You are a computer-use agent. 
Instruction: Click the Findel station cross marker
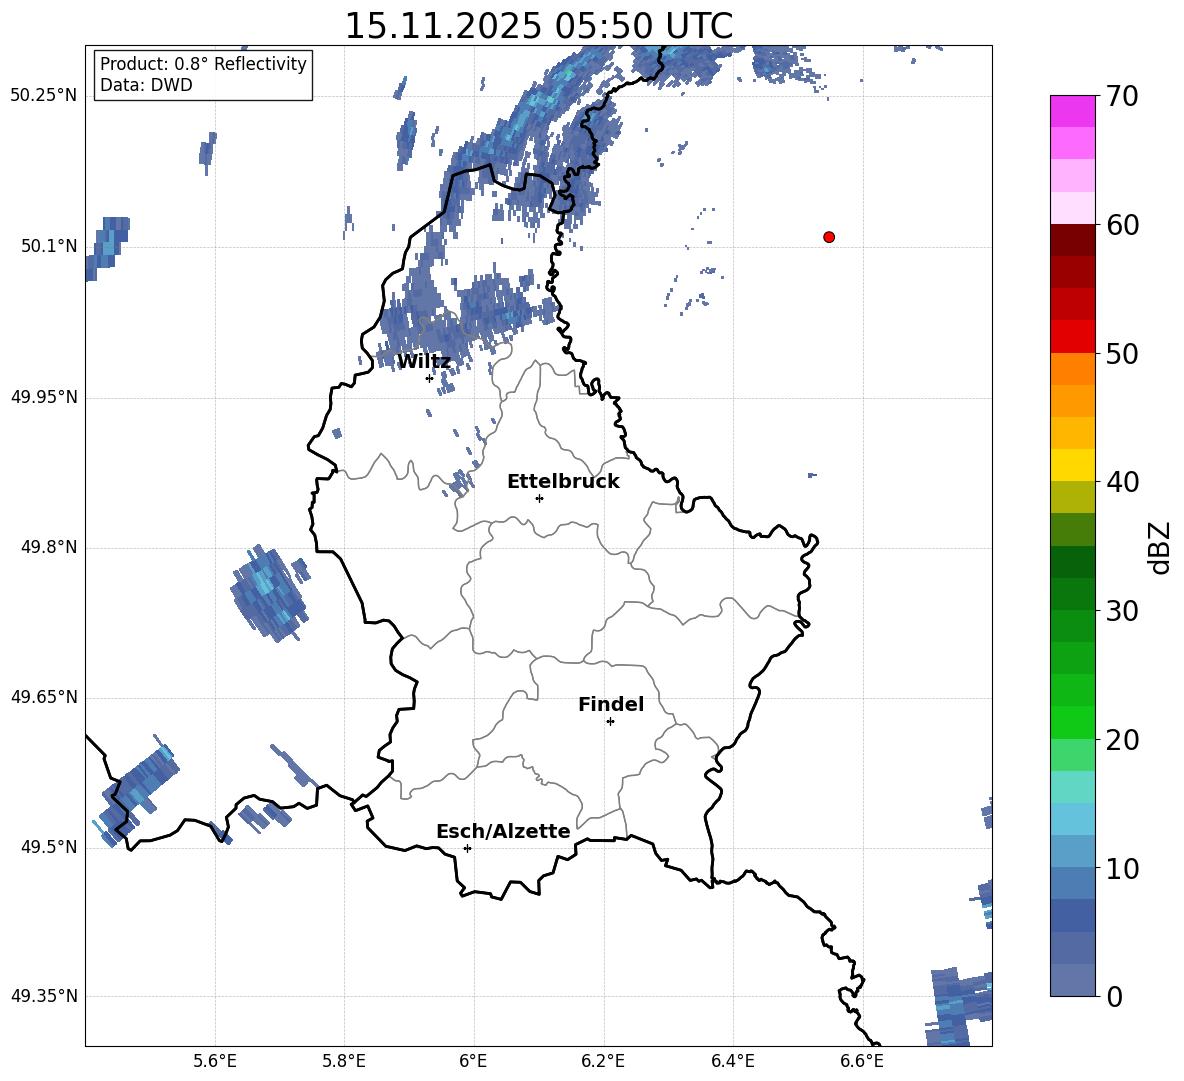(610, 722)
